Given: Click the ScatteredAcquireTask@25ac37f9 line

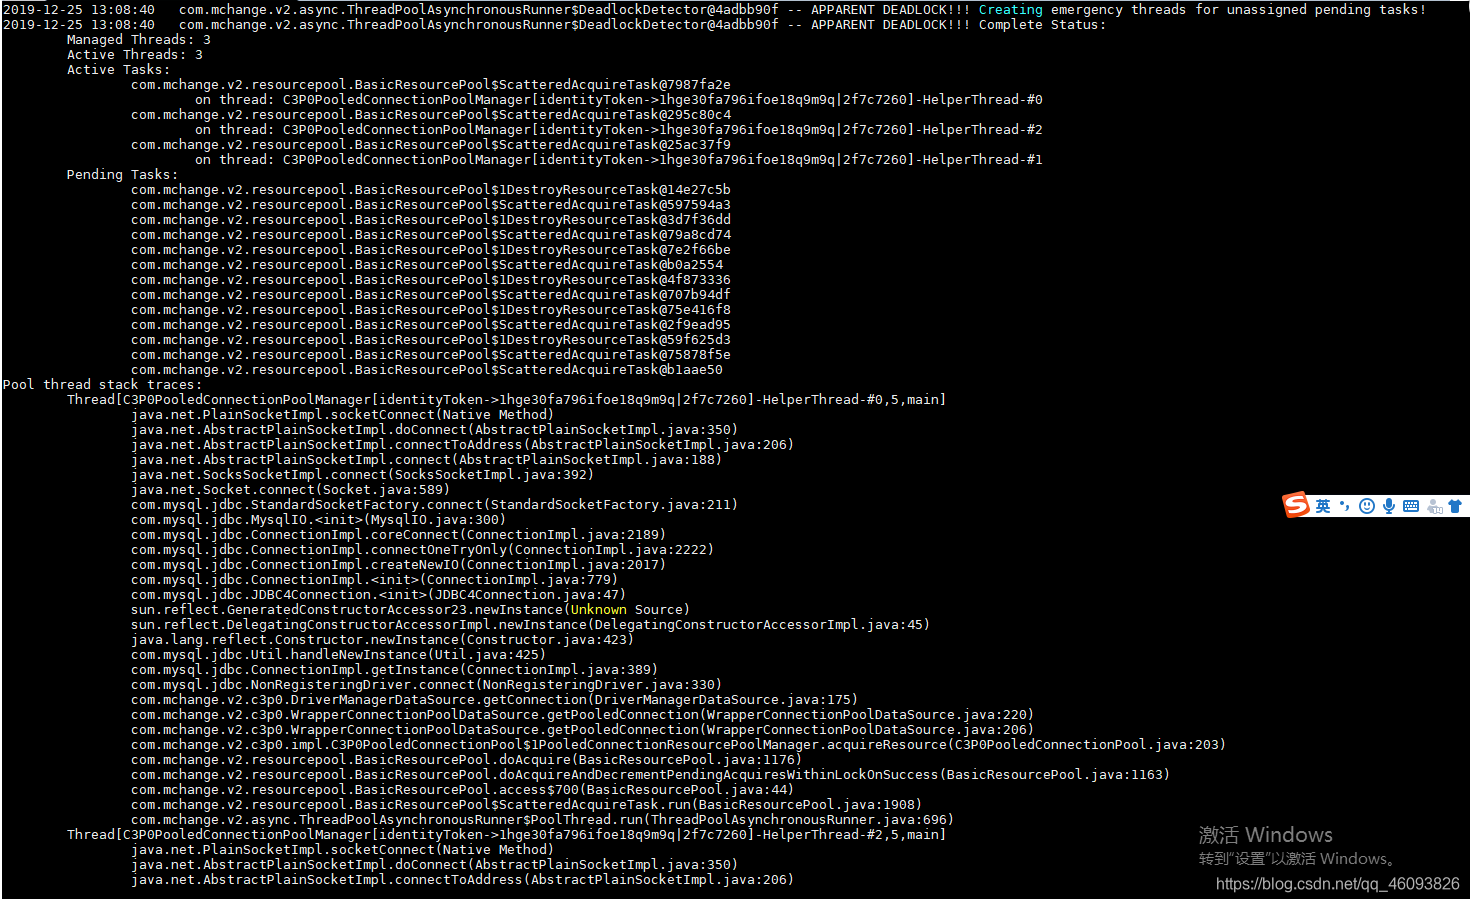Looking at the screenshot, I should [x=431, y=145].
